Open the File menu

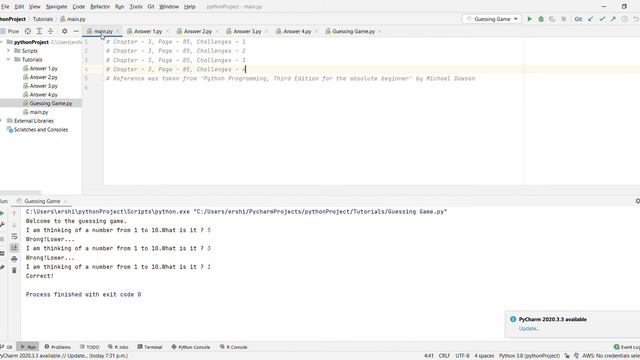click(x=5, y=7)
